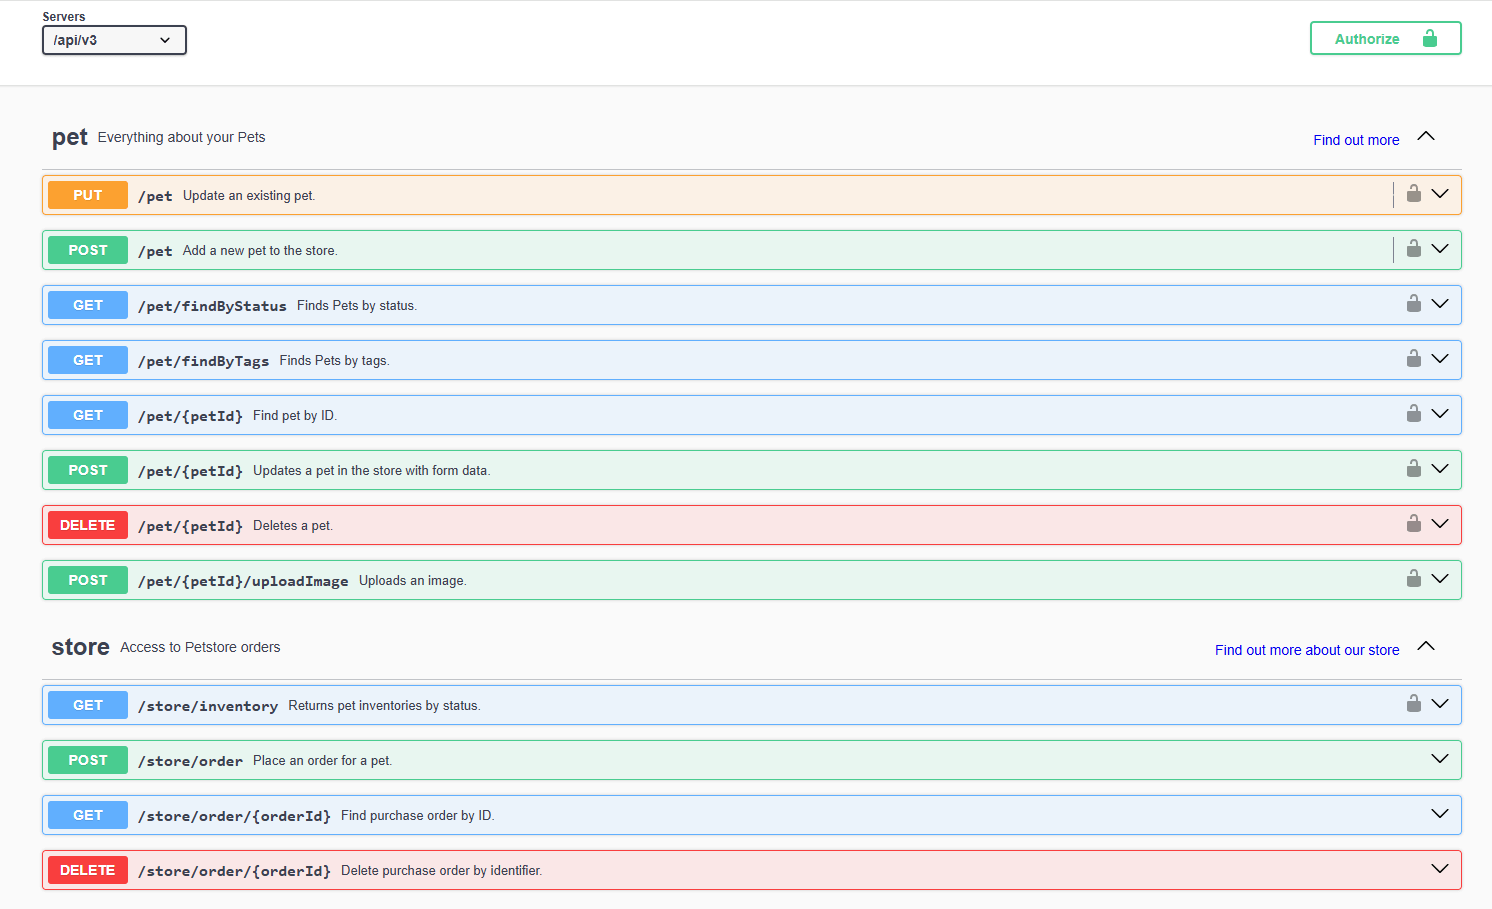This screenshot has height=909, width=1492.
Task: Click the PUT badge on the /pet endpoint
Action: point(87,195)
